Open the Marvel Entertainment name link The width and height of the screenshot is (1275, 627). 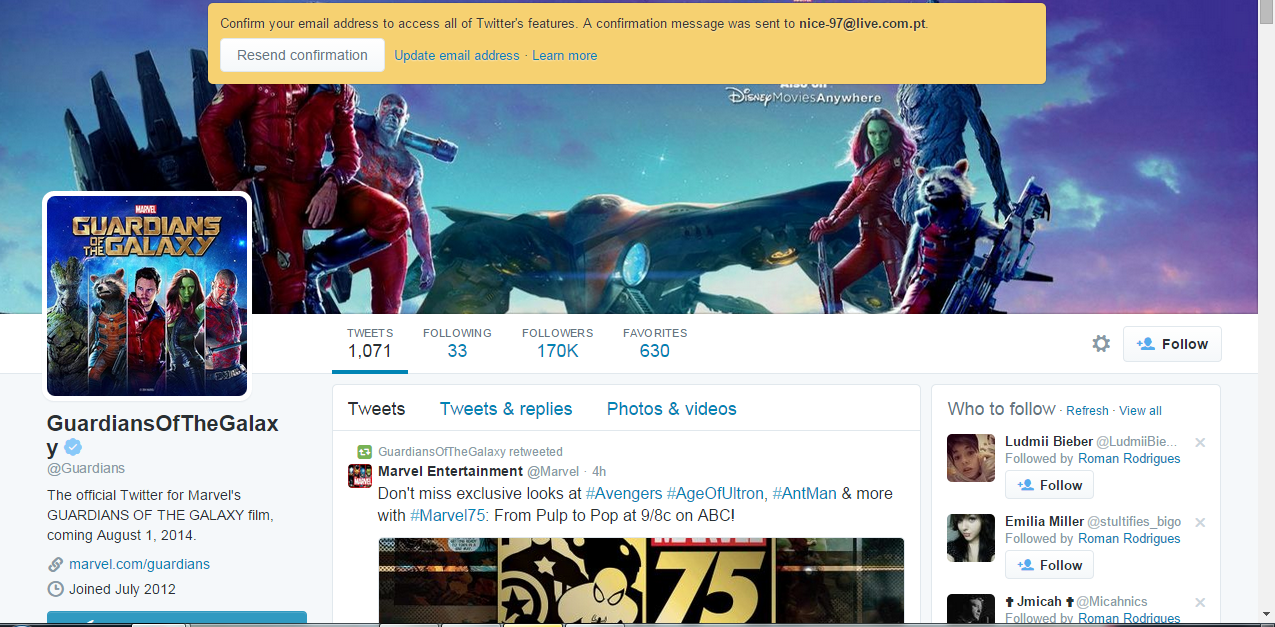coord(450,471)
